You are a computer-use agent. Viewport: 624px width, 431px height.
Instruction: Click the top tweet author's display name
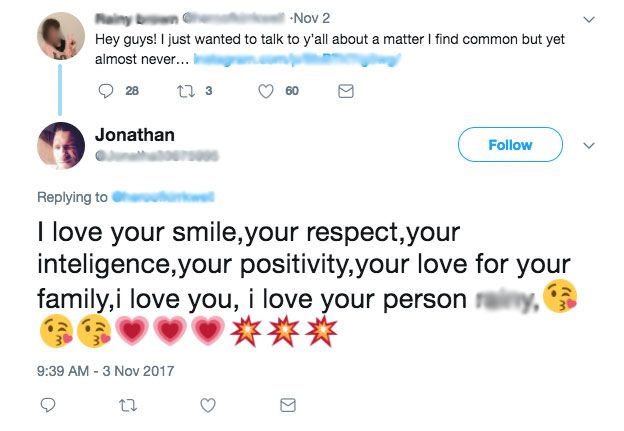136,18
